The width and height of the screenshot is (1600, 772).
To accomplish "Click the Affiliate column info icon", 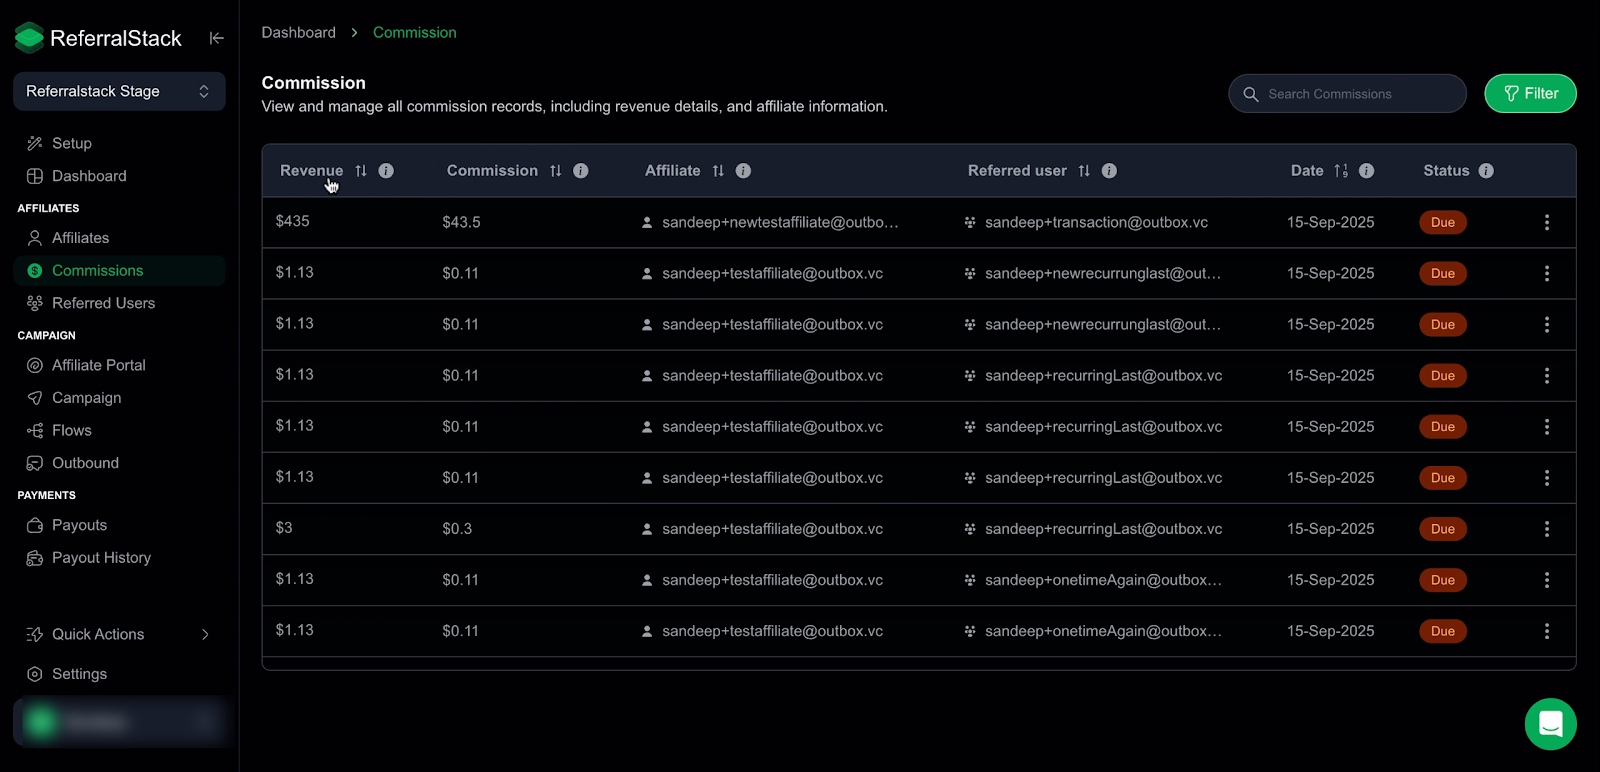I will [743, 171].
